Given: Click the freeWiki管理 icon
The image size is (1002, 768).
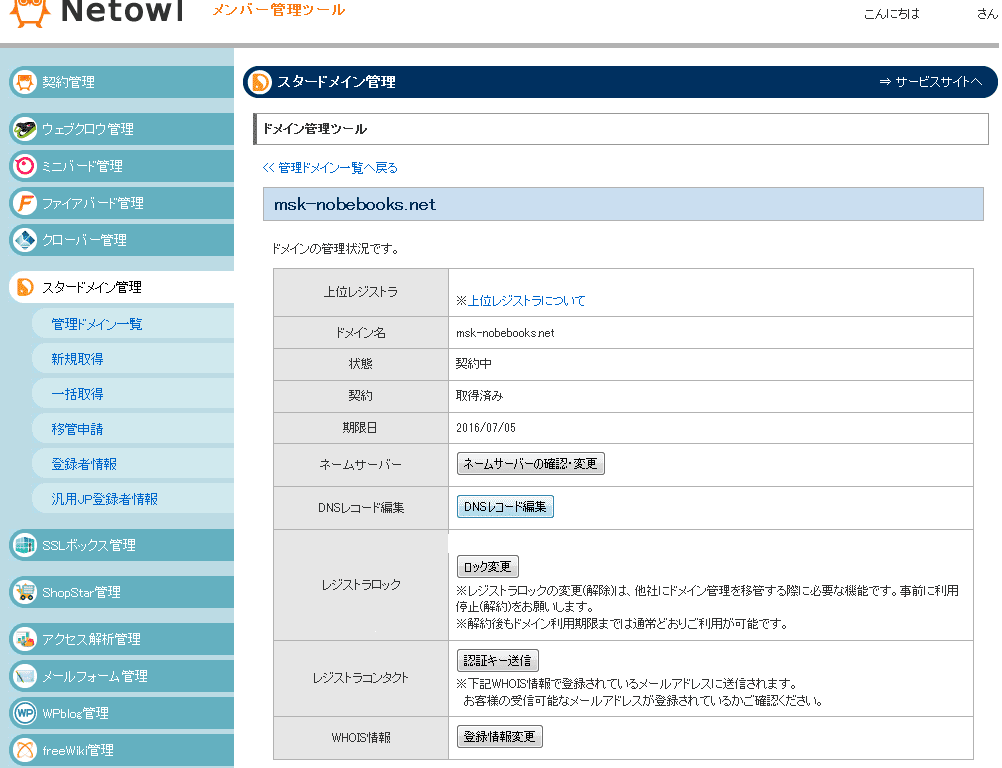Looking at the screenshot, I should [25, 750].
